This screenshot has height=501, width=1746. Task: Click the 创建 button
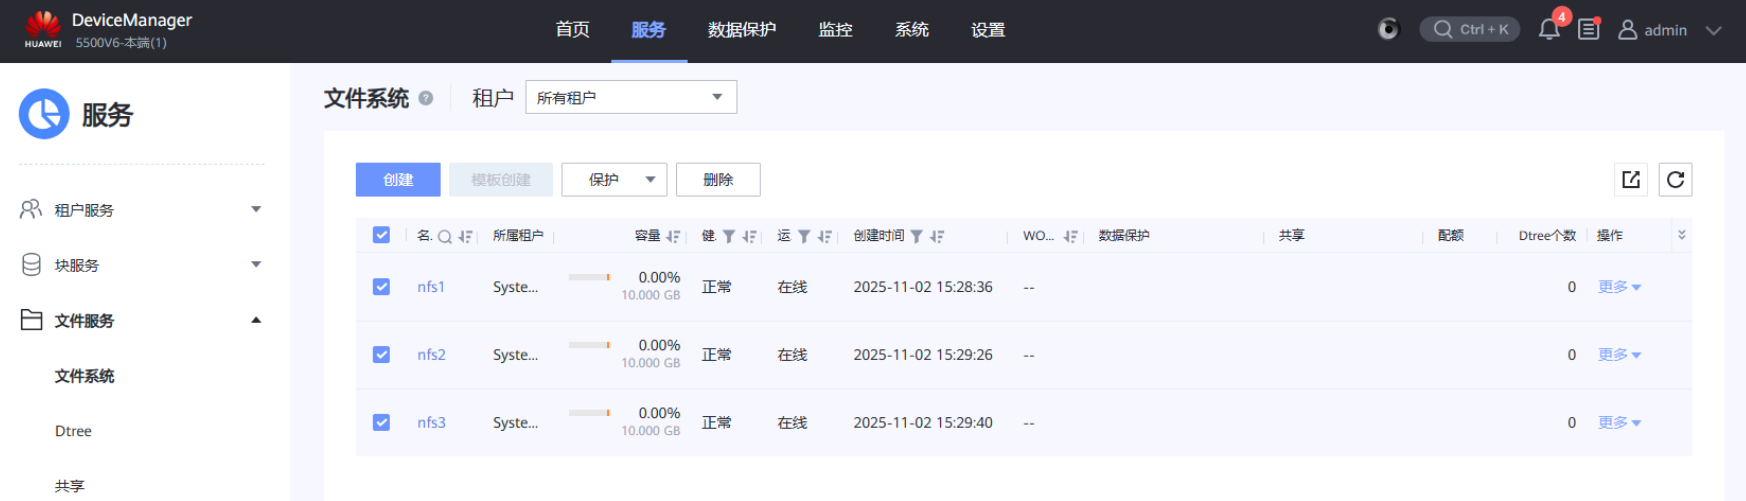click(398, 180)
